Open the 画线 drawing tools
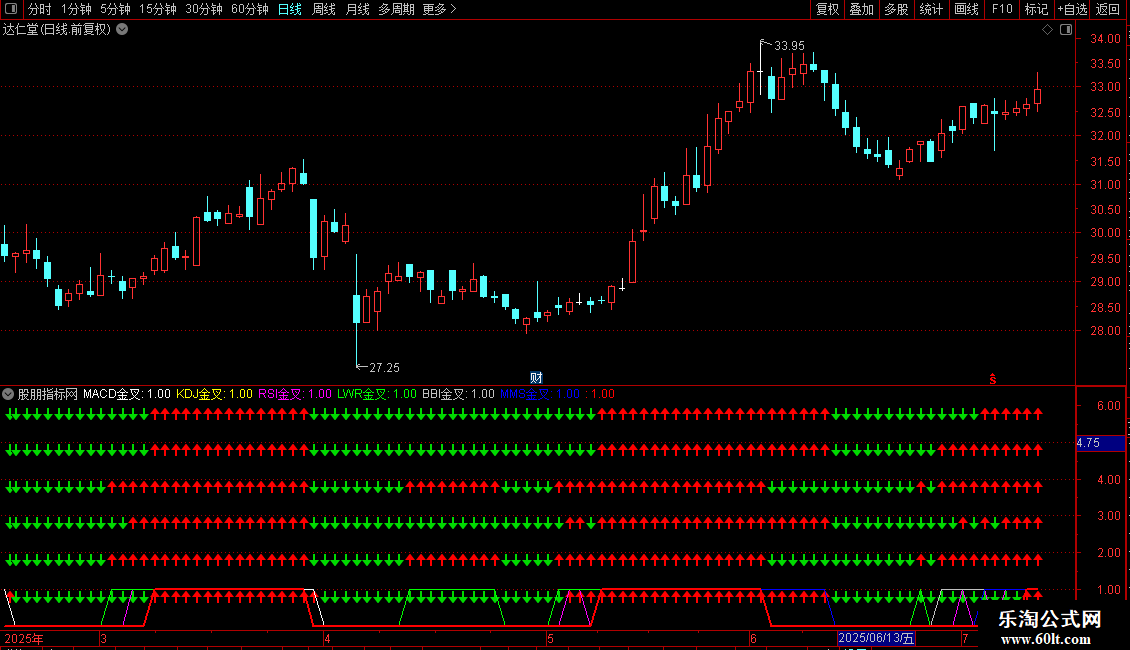 click(x=966, y=9)
